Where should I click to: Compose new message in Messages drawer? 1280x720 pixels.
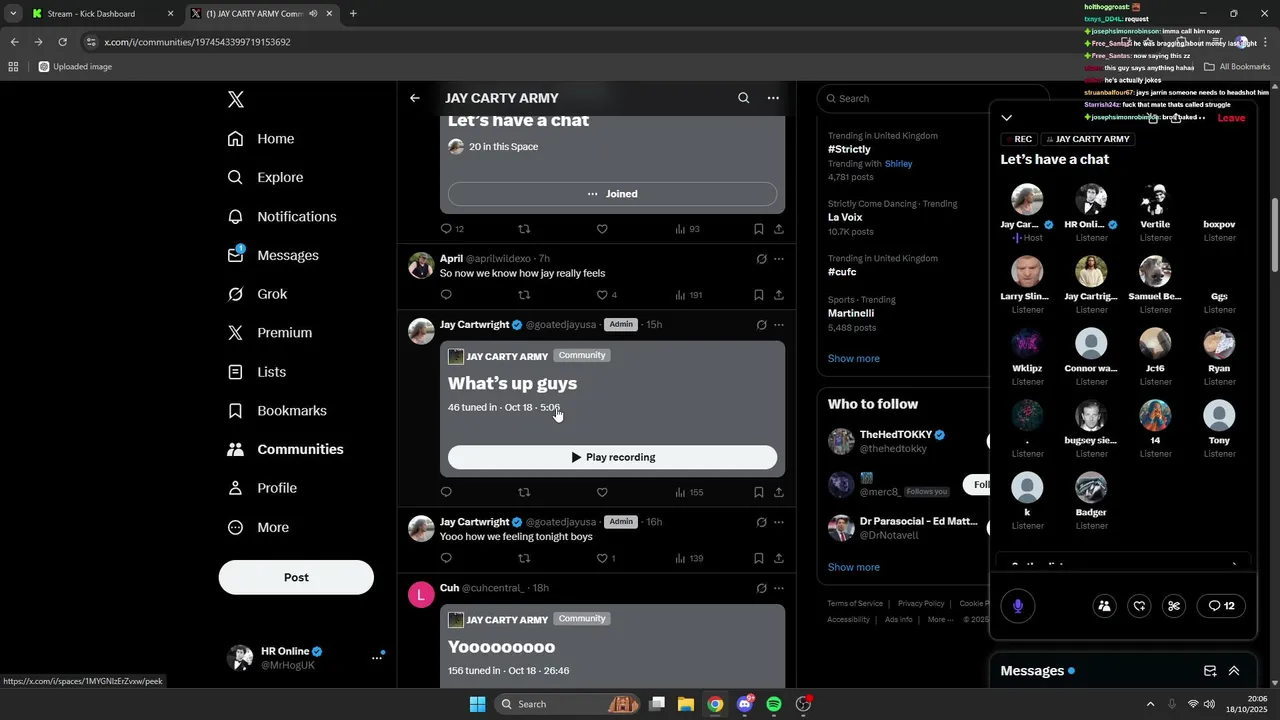click(1210, 671)
